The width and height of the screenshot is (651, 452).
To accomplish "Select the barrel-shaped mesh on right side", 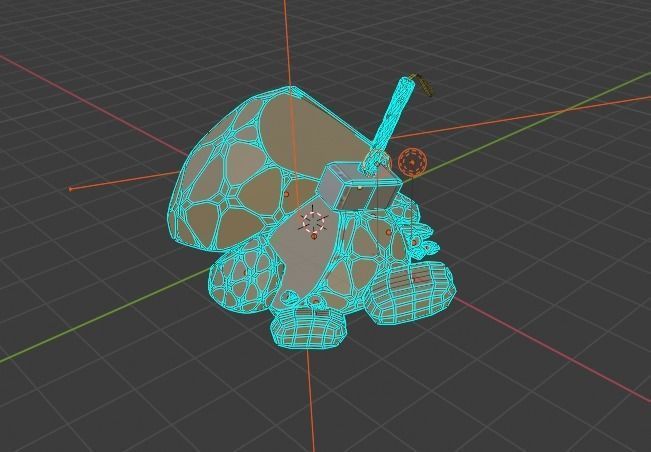I will pyautogui.click(x=413, y=292).
